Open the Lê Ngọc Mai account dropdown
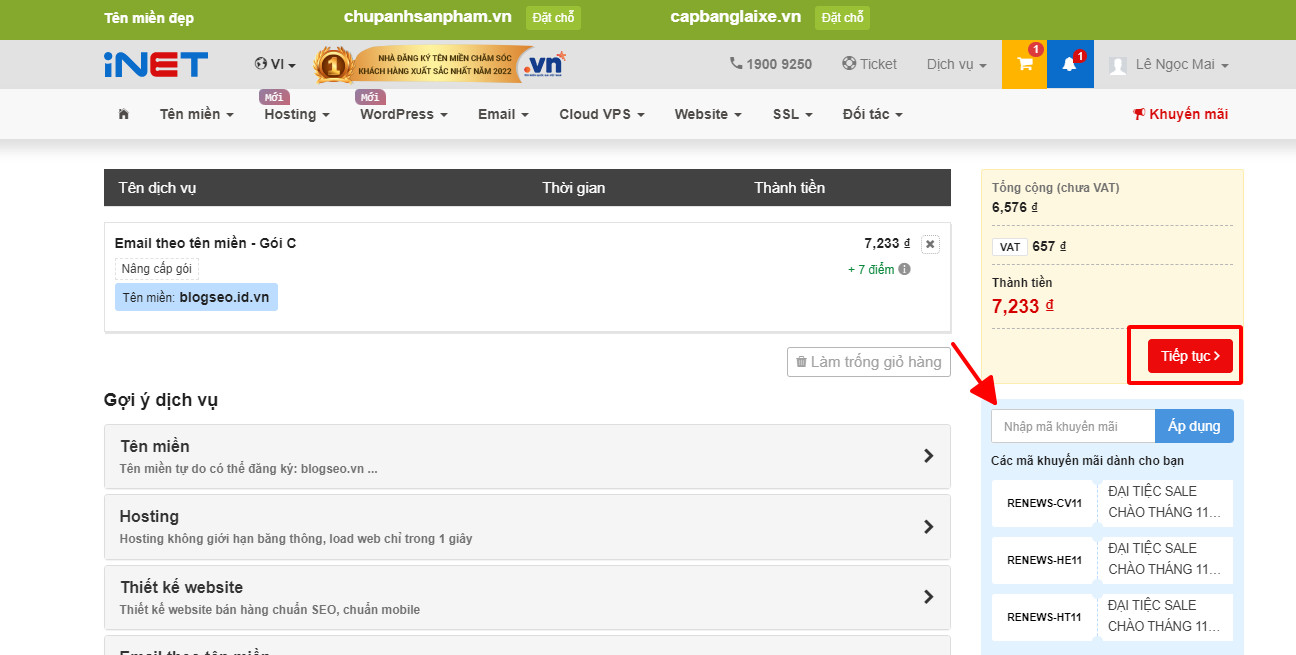Viewport: 1296px width, 655px height. (1169, 64)
